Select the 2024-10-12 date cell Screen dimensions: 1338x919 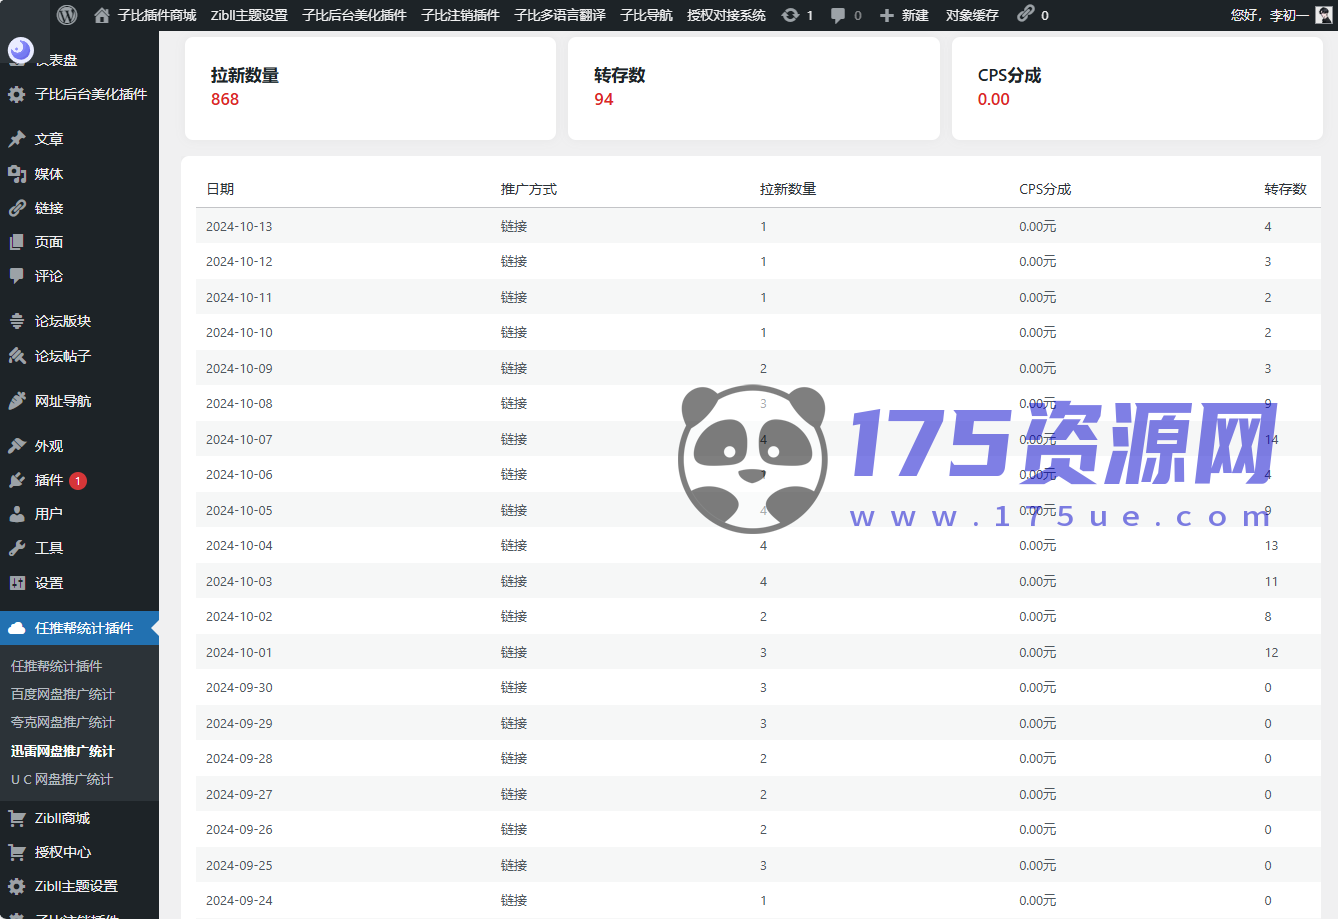tap(239, 262)
